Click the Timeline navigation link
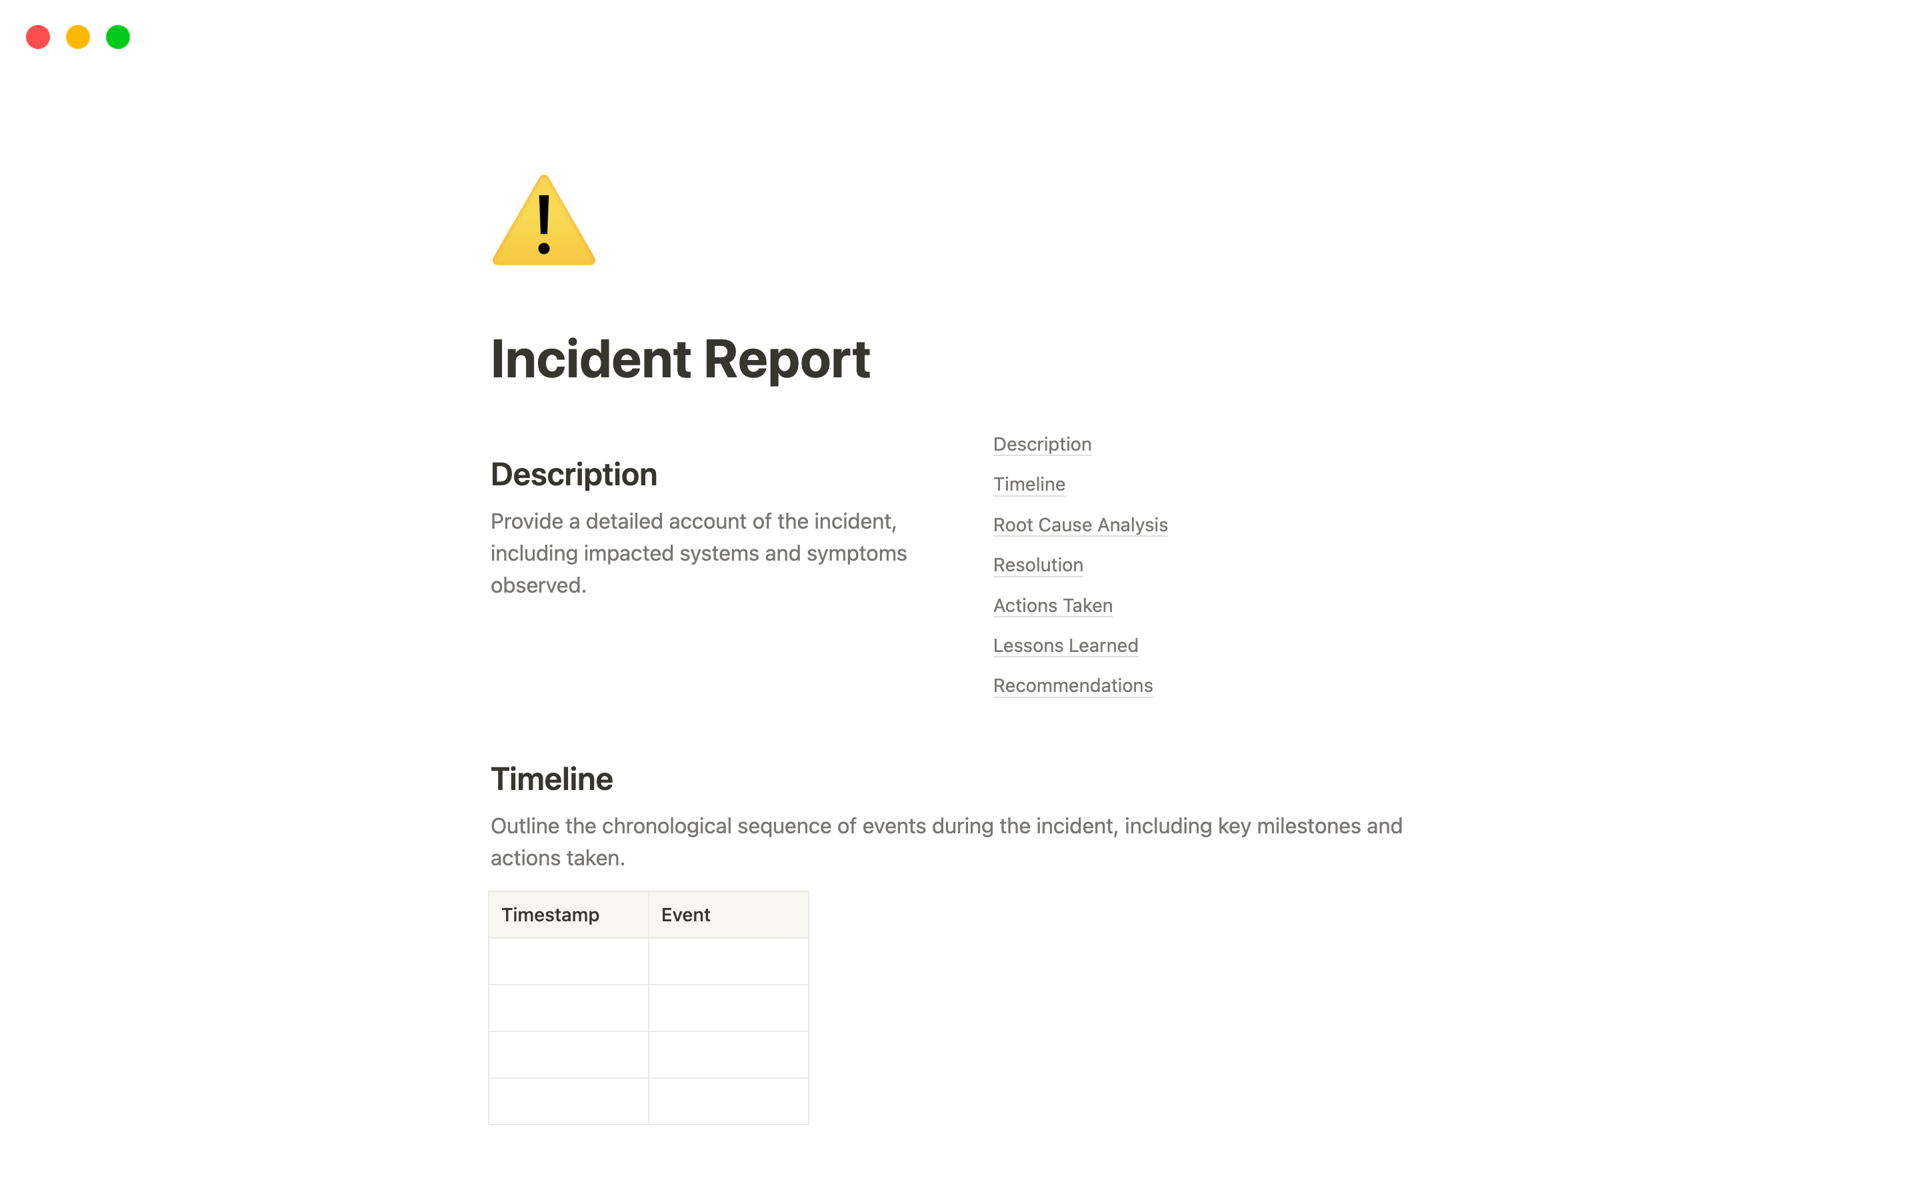 [x=1030, y=484]
